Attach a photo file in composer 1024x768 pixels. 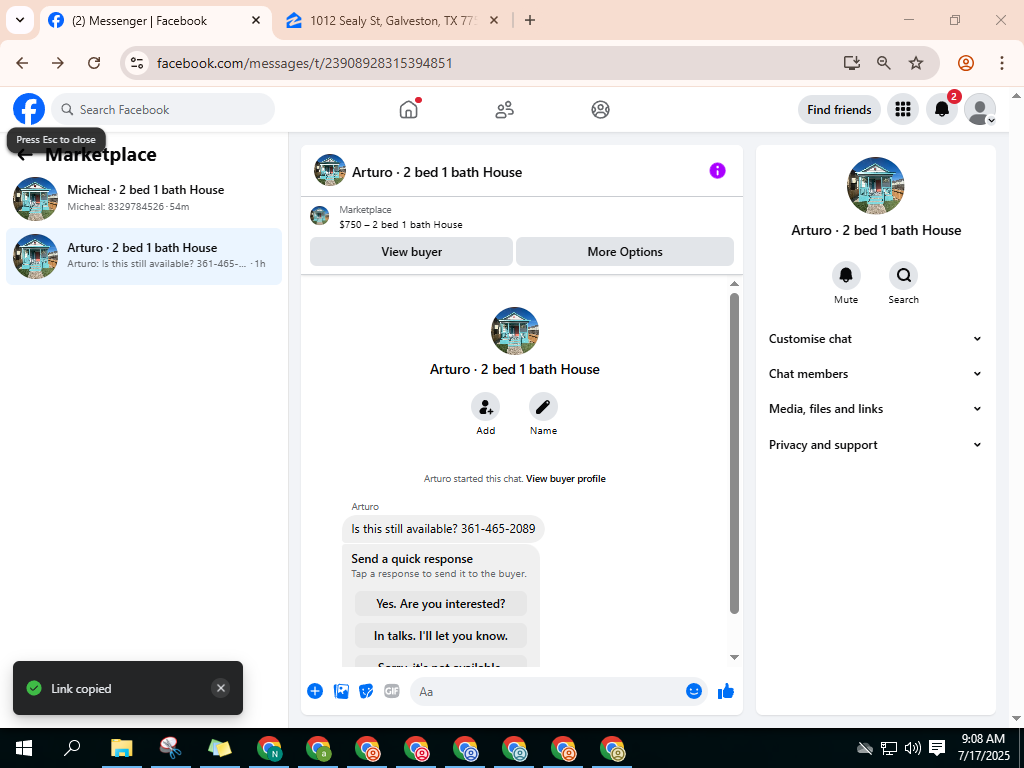pos(341,691)
